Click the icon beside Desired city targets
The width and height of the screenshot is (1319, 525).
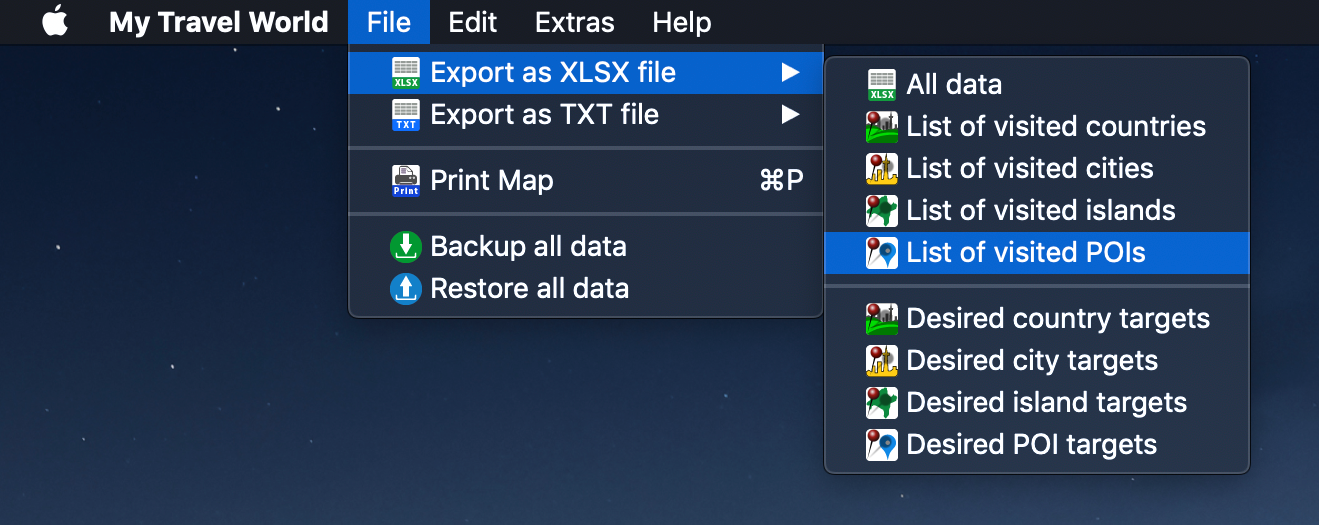pos(882,361)
